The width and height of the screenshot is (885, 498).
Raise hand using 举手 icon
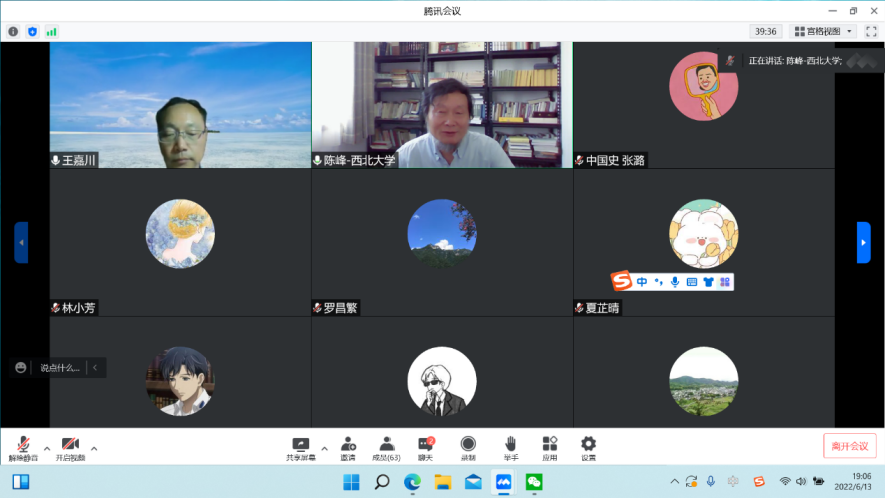(510, 446)
